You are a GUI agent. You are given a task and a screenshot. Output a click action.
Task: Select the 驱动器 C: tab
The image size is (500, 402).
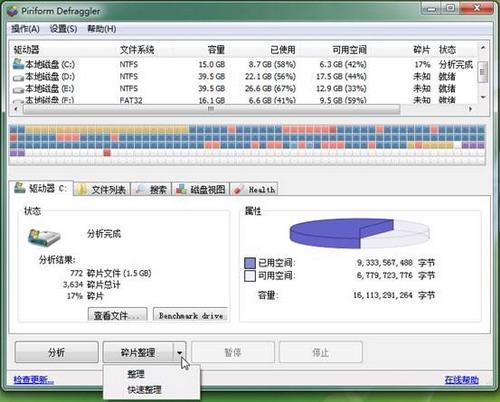41,188
